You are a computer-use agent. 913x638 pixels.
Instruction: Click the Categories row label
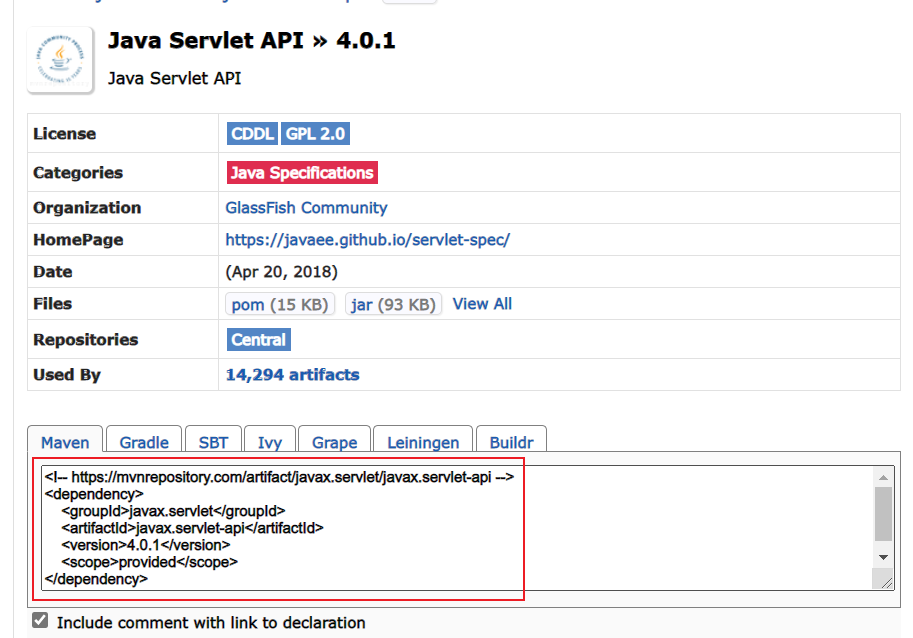(78, 173)
